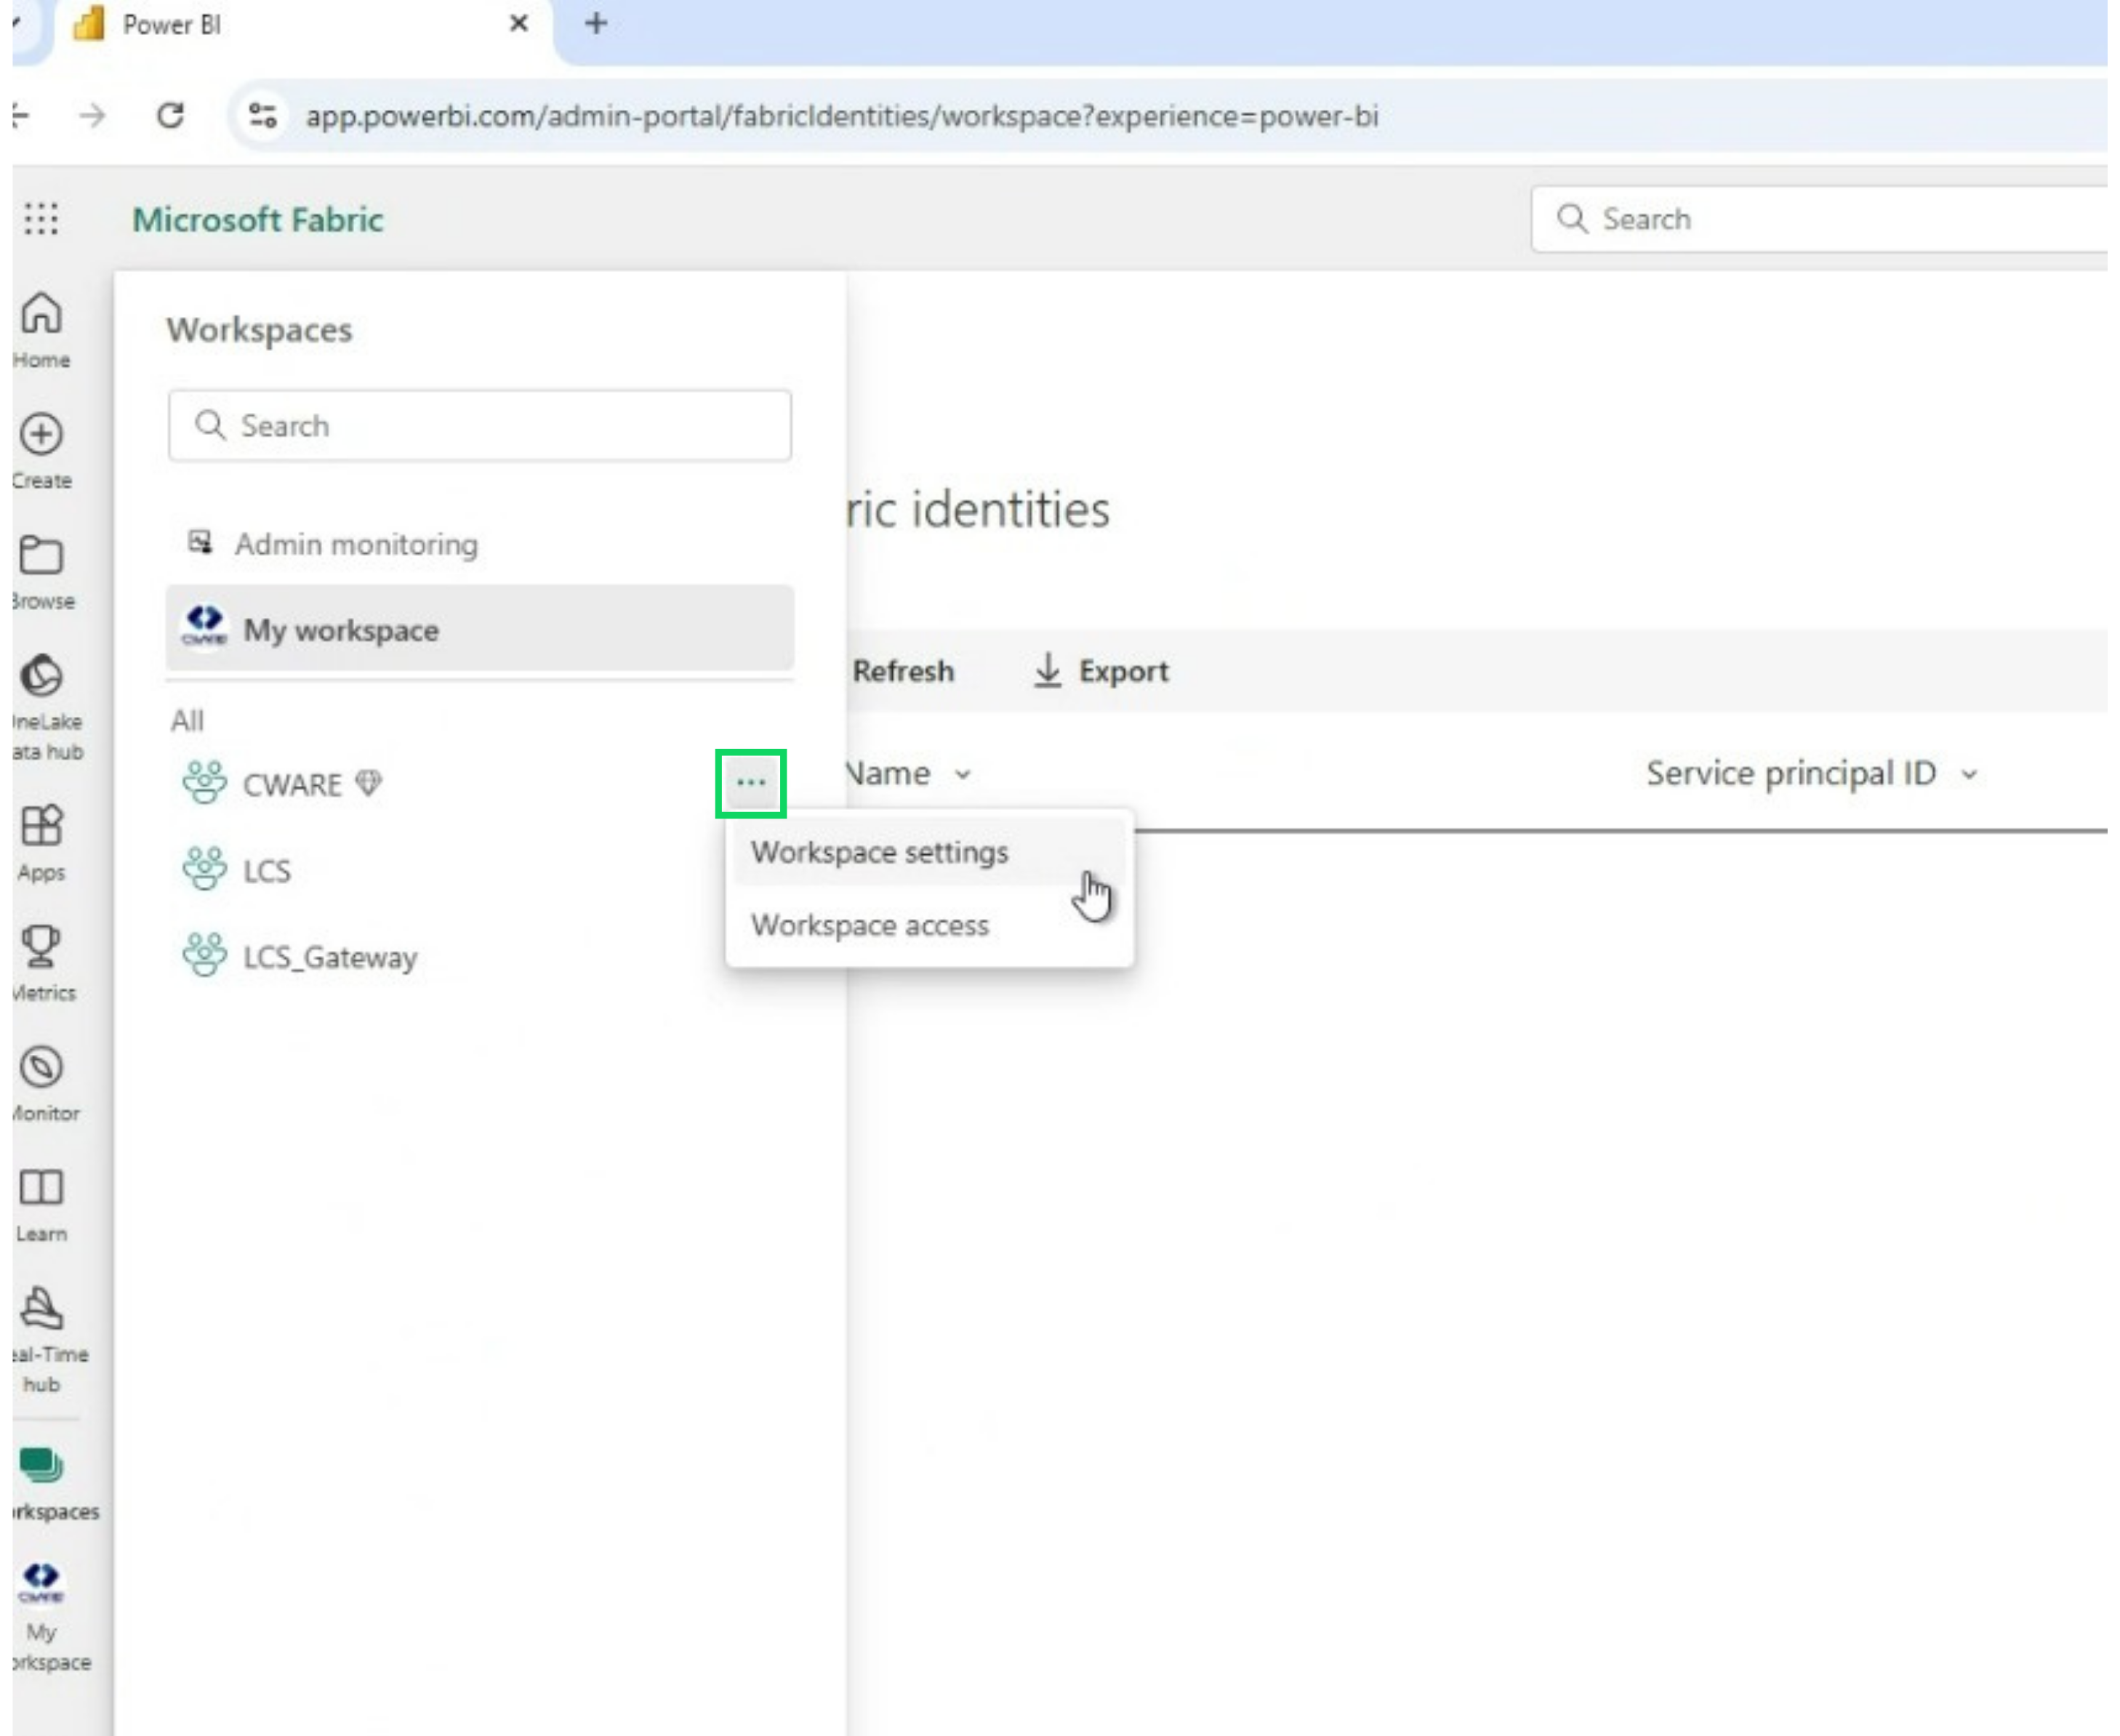The width and height of the screenshot is (2120, 1736).
Task: Open the Browse folder icon
Action: point(41,556)
